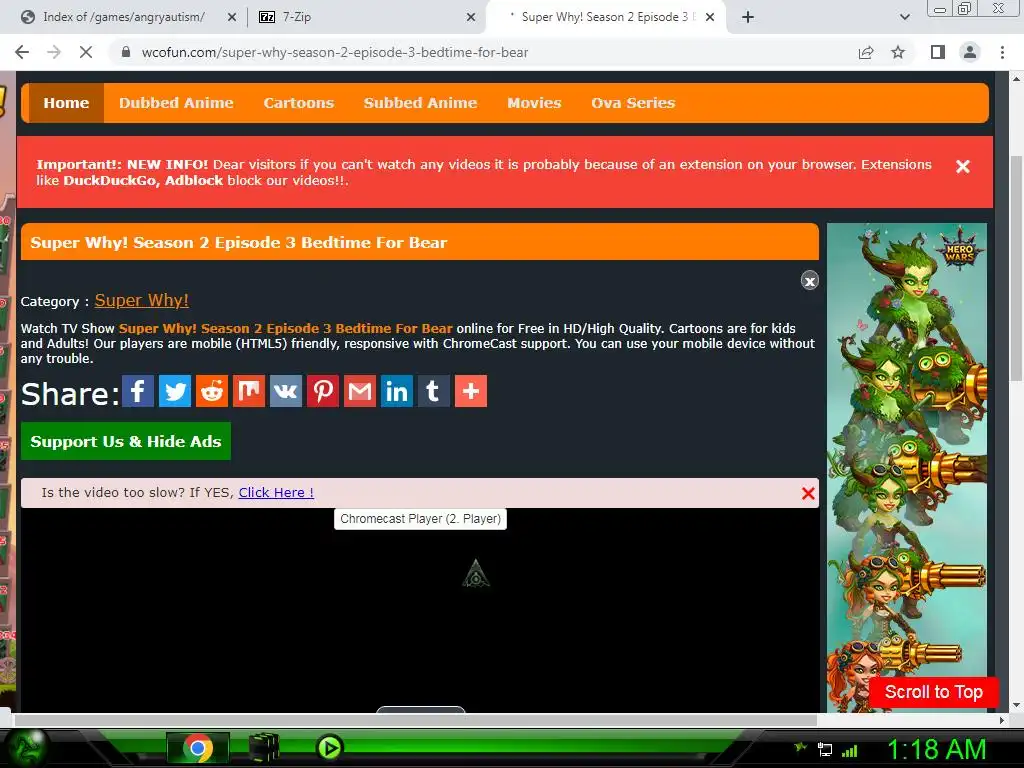This screenshot has width=1024, height=768.
Task: Open Subbed Anime section
Action: (x=420, y=103)
